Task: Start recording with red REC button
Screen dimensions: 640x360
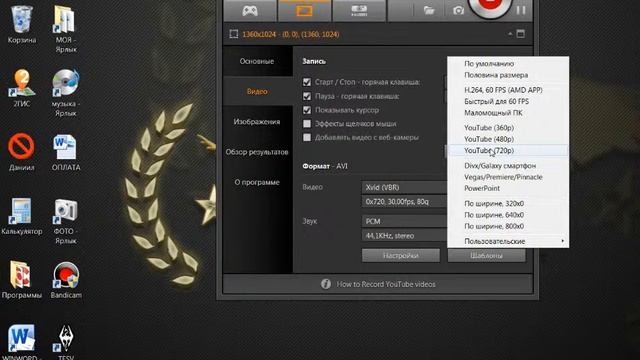Action: tap(490, 6)
